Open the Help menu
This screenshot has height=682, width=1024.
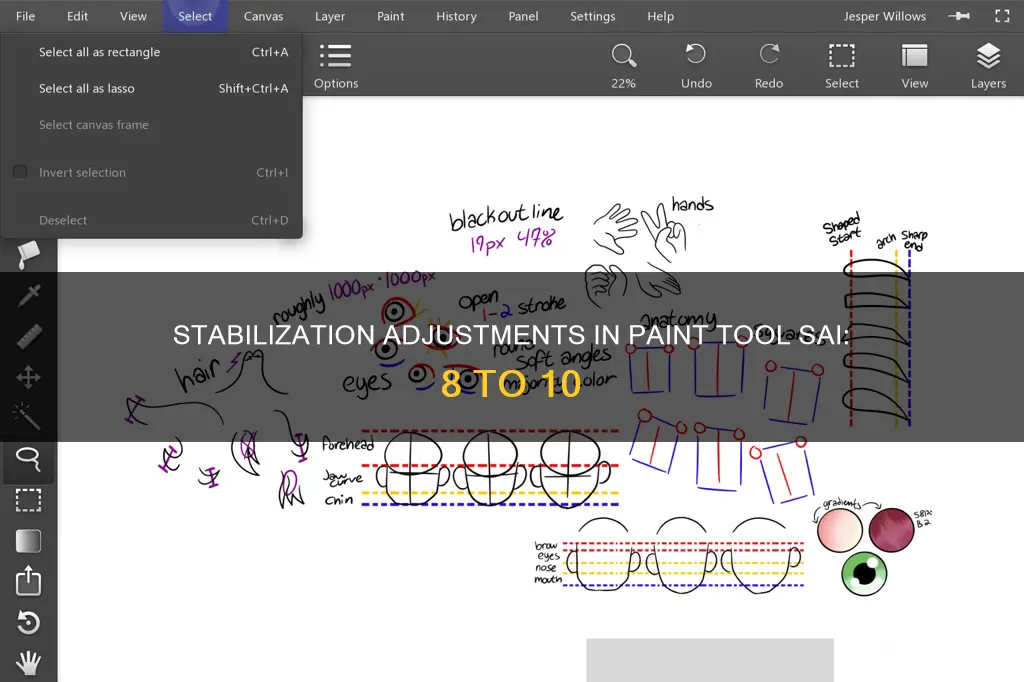660,16
